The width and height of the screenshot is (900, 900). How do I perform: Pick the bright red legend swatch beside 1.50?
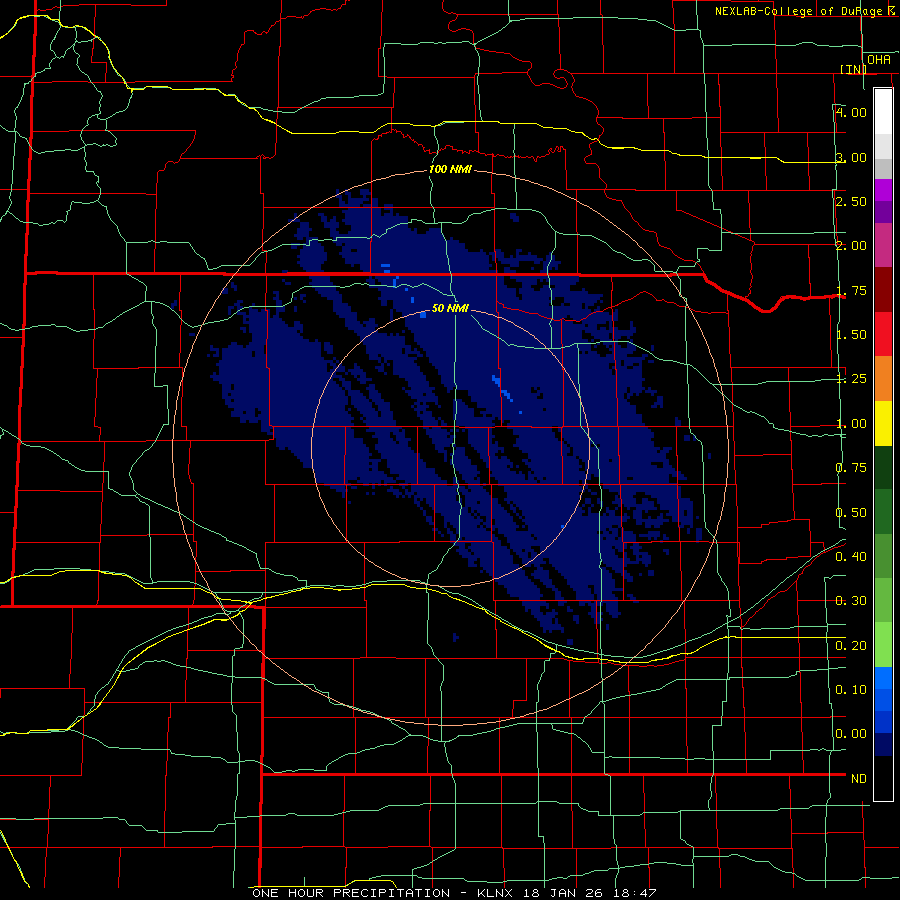tap(883, 334)
